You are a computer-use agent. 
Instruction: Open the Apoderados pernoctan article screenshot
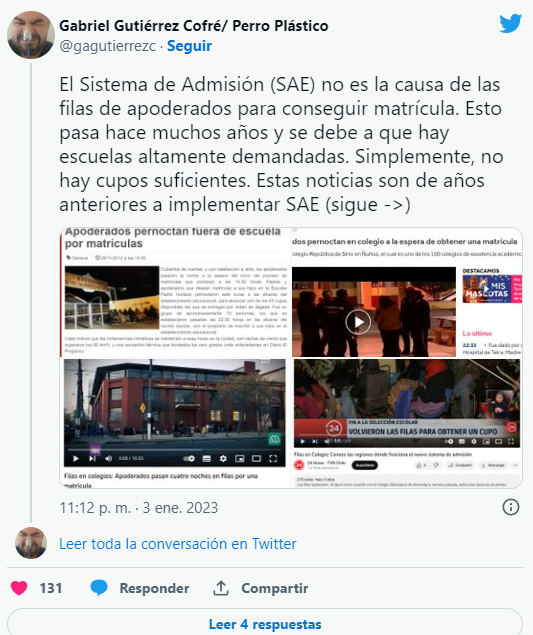click(175, 292)
